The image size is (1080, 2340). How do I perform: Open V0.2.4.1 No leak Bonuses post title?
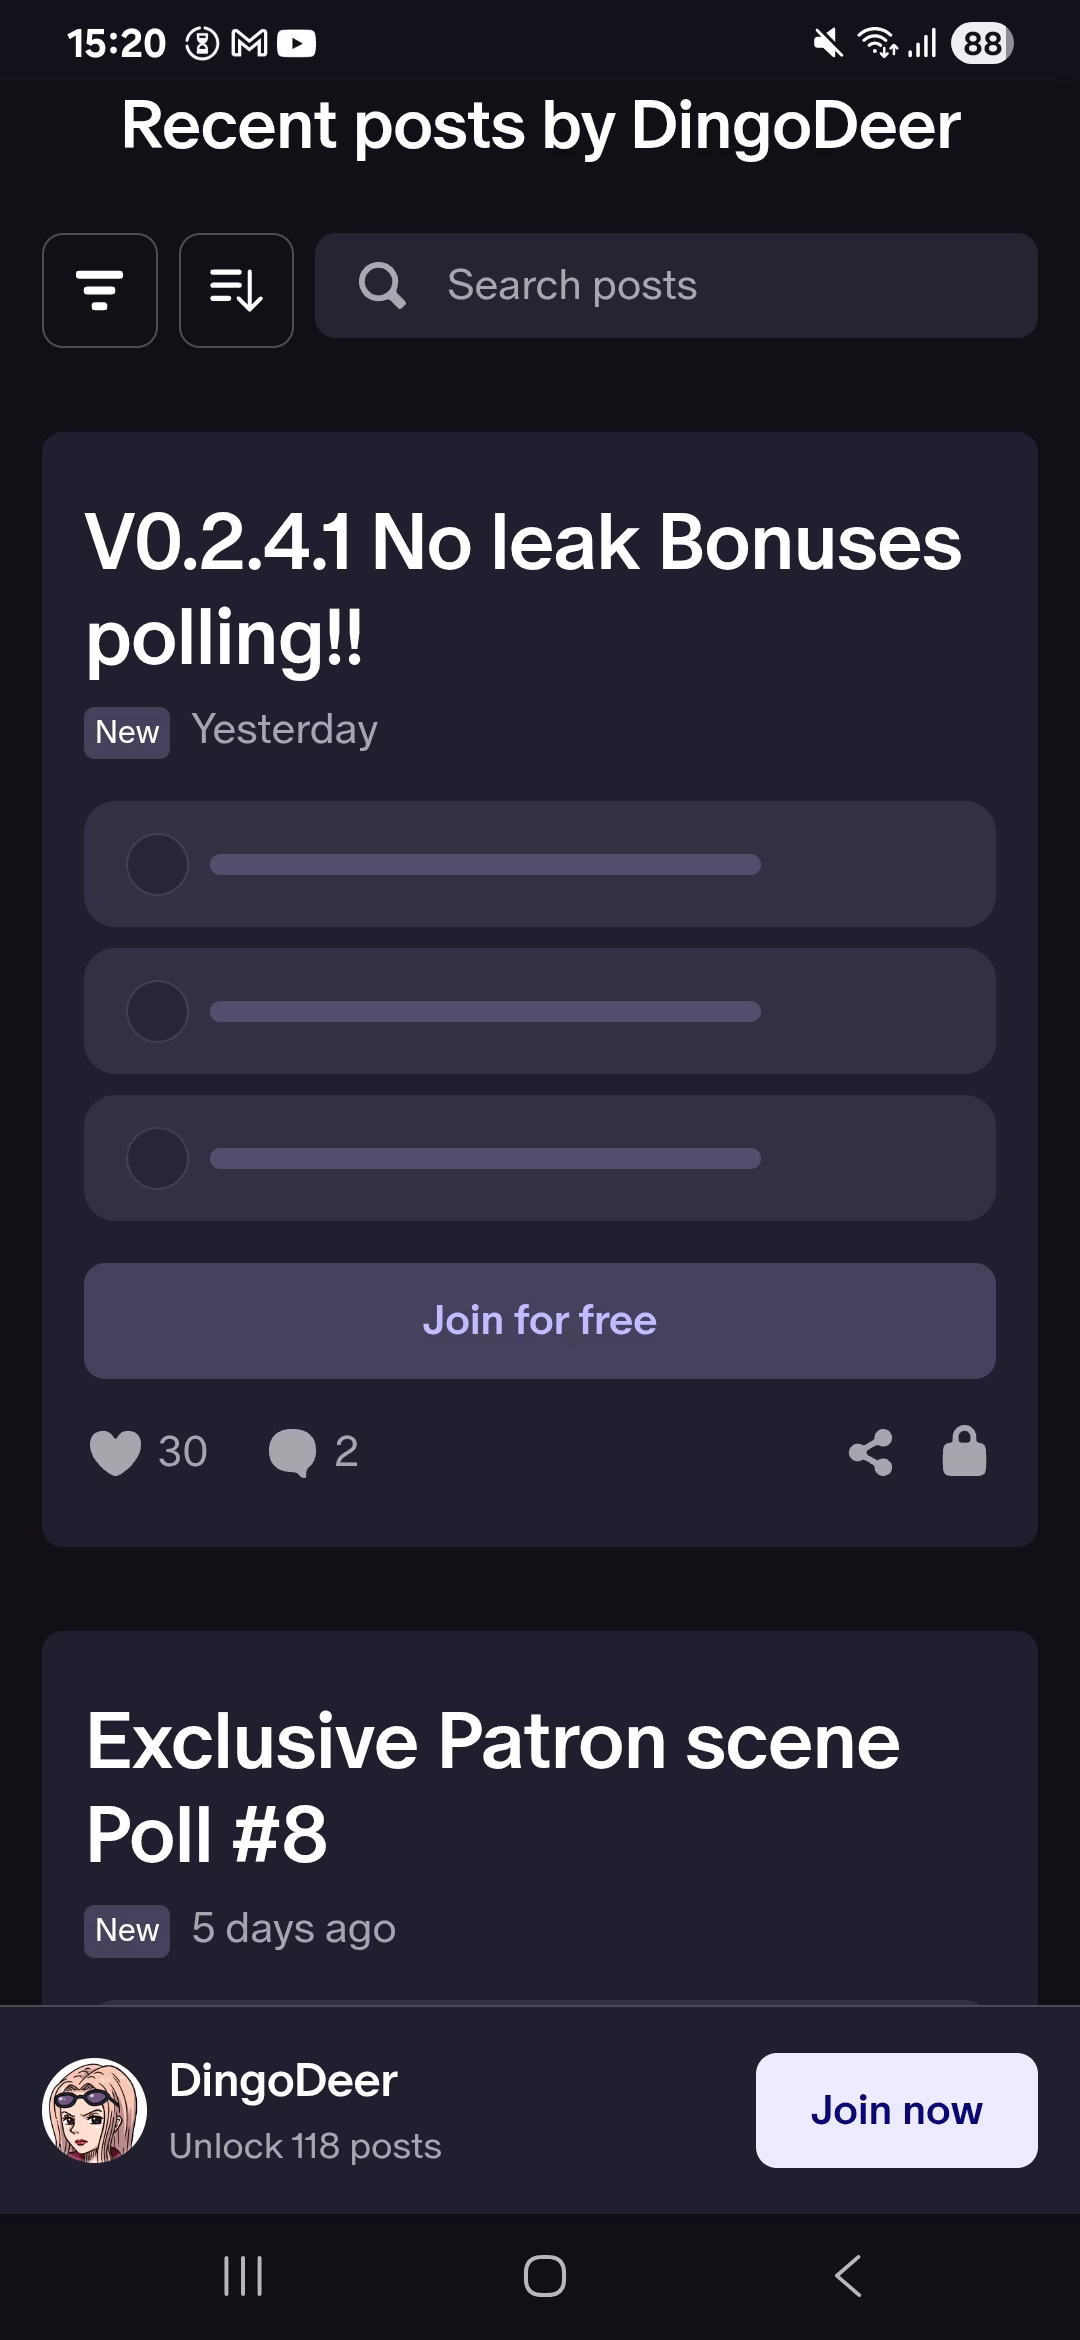point(523,590)
